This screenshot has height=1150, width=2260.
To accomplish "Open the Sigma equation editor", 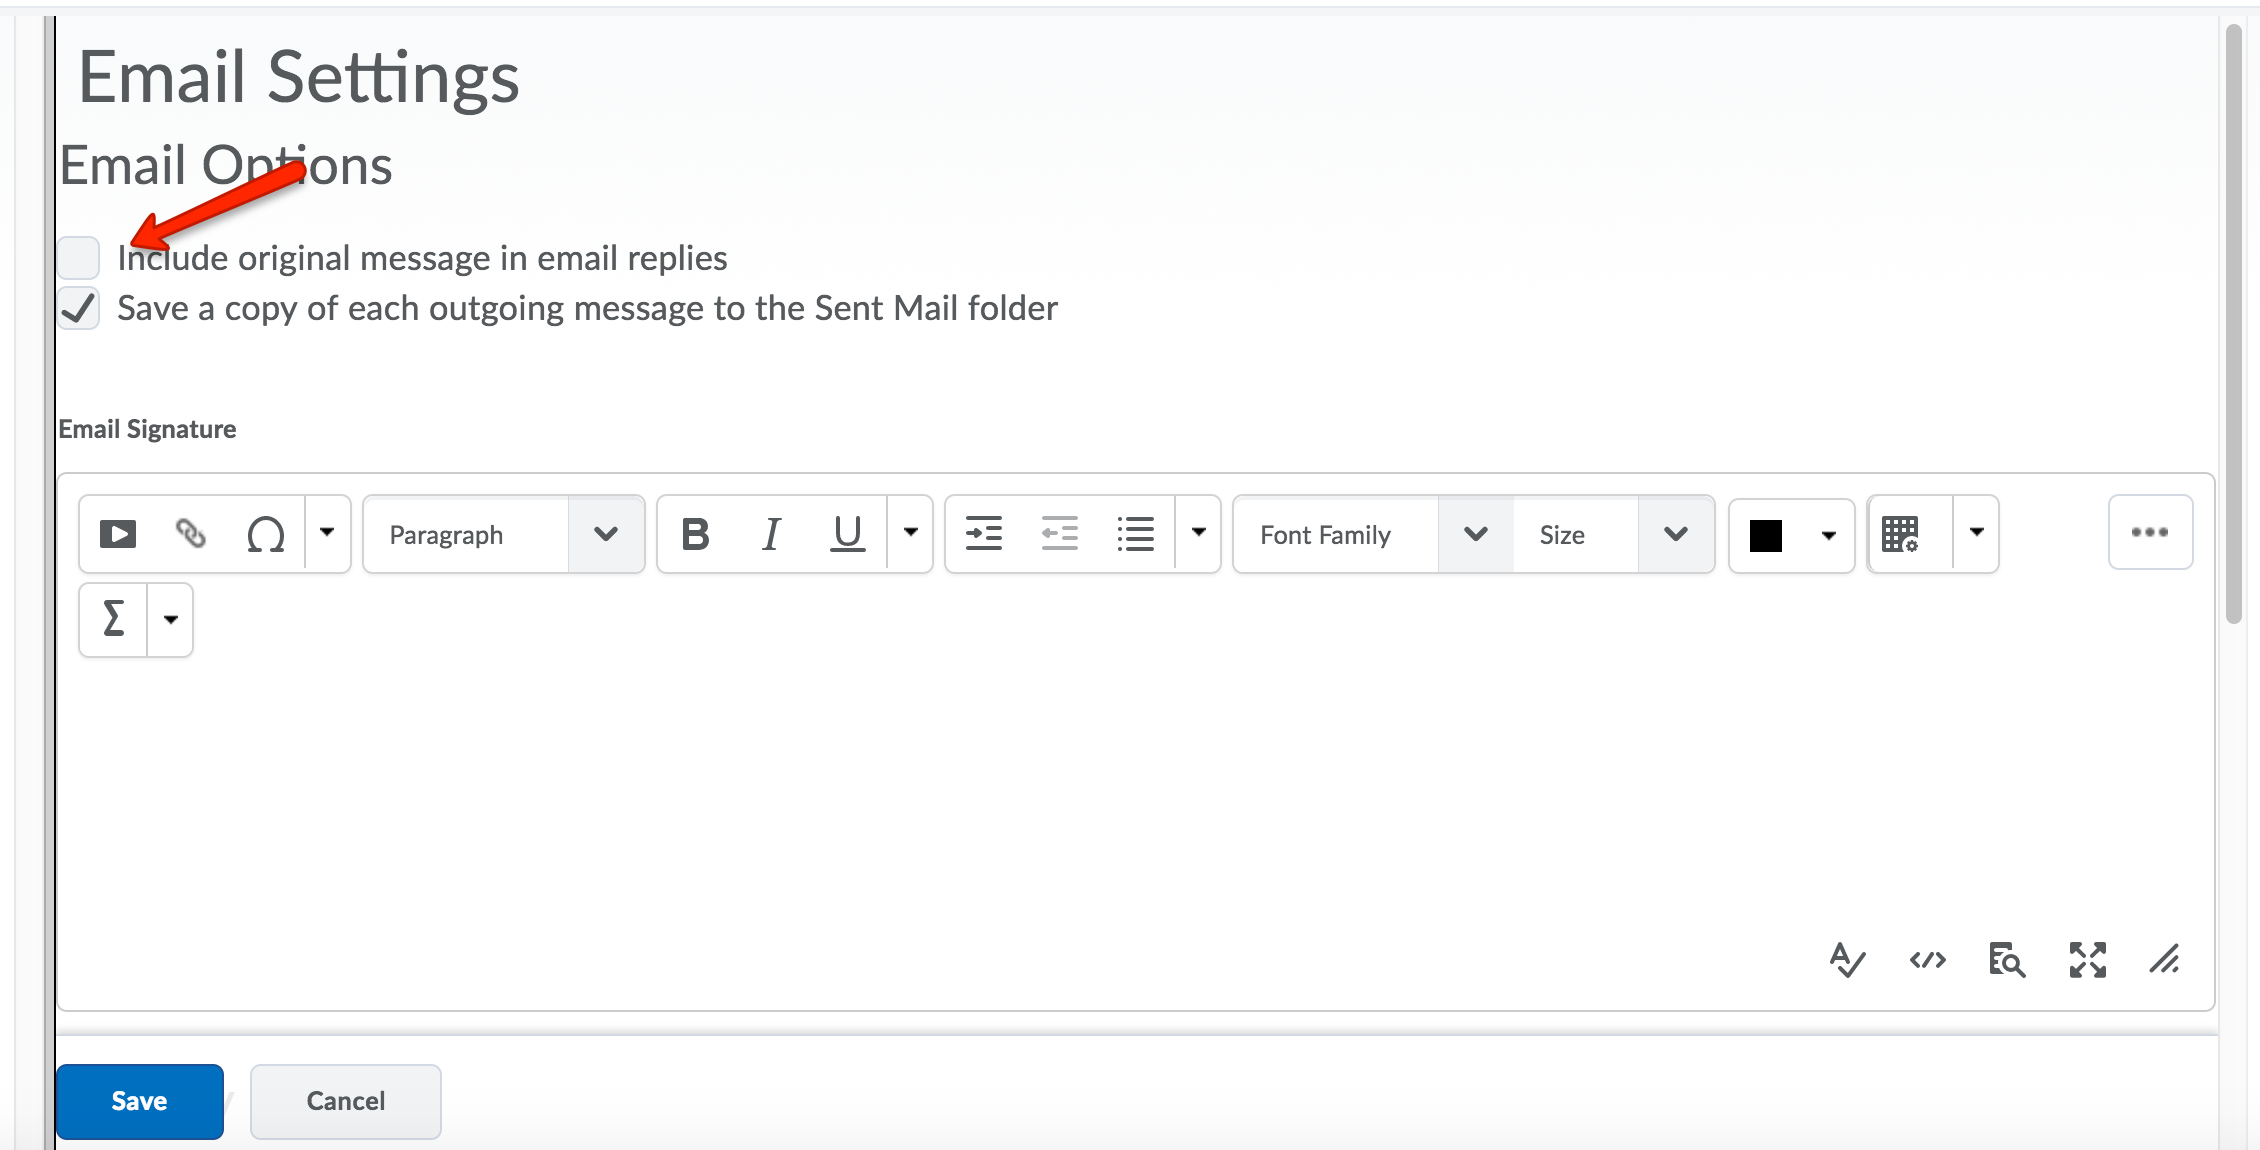I will (114, 619).
